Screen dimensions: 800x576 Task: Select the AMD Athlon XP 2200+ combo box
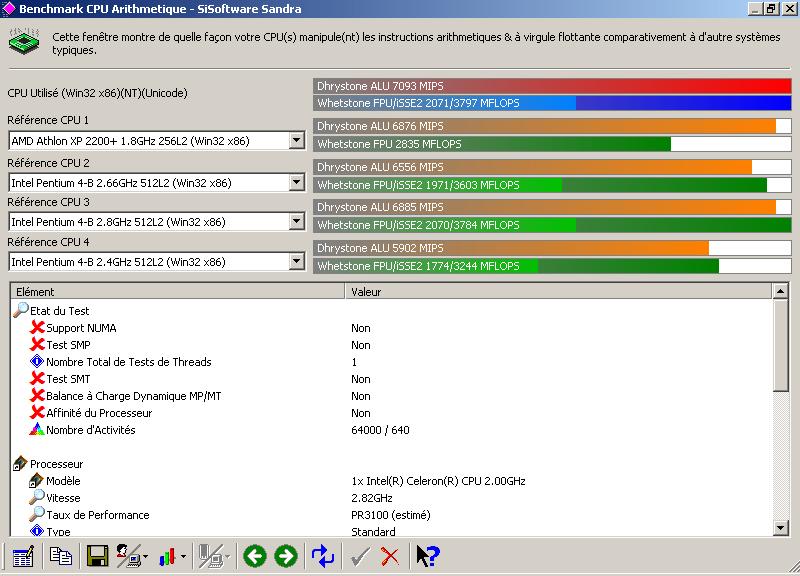[x=157, y=141]
